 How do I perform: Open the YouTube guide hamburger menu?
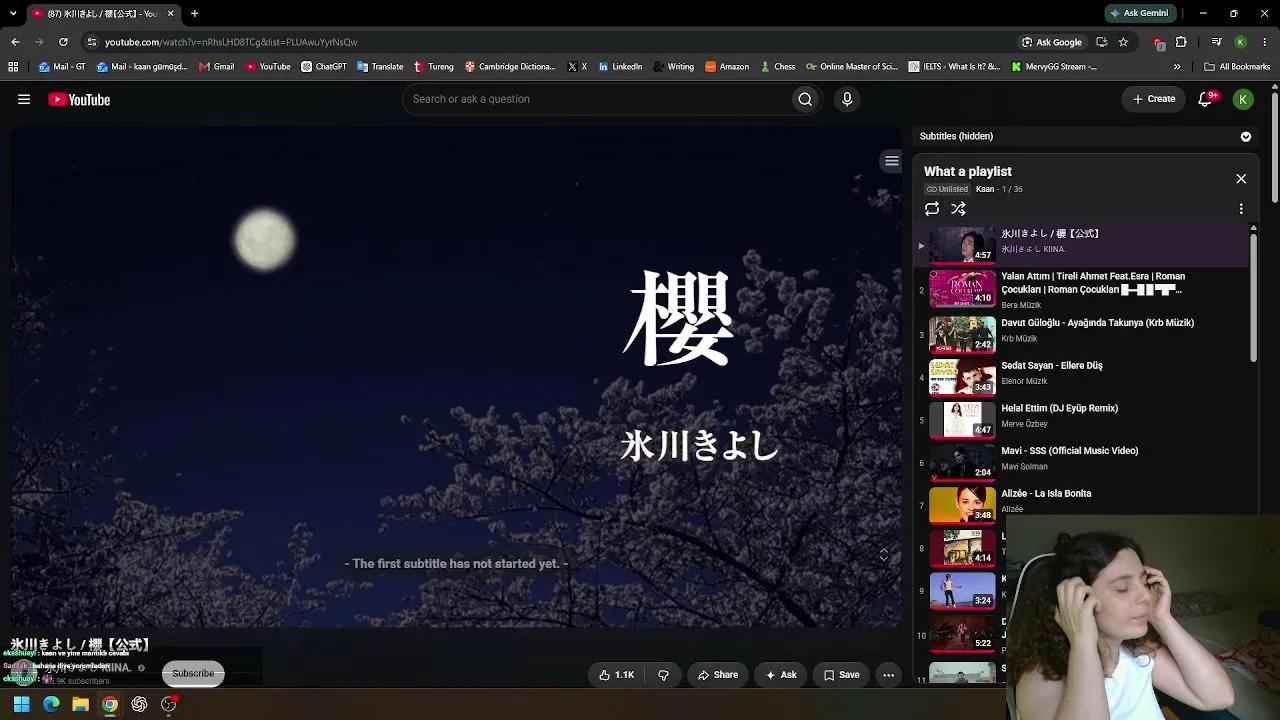(24, 99)
